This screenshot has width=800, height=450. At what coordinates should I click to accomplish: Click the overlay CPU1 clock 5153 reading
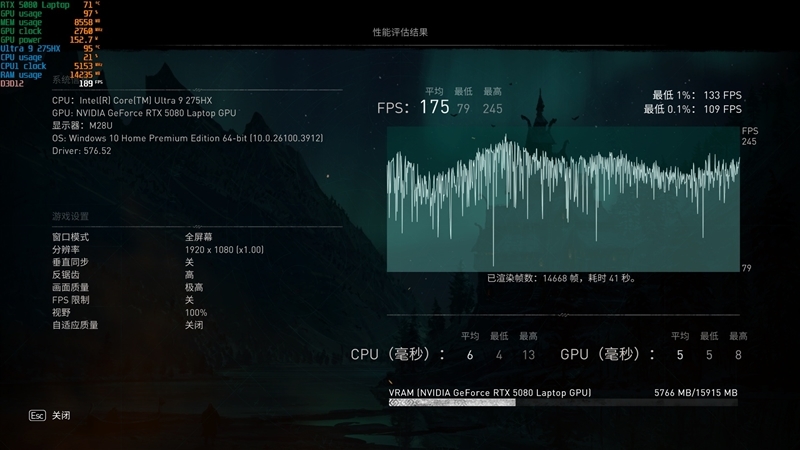[x=51, y=66]
